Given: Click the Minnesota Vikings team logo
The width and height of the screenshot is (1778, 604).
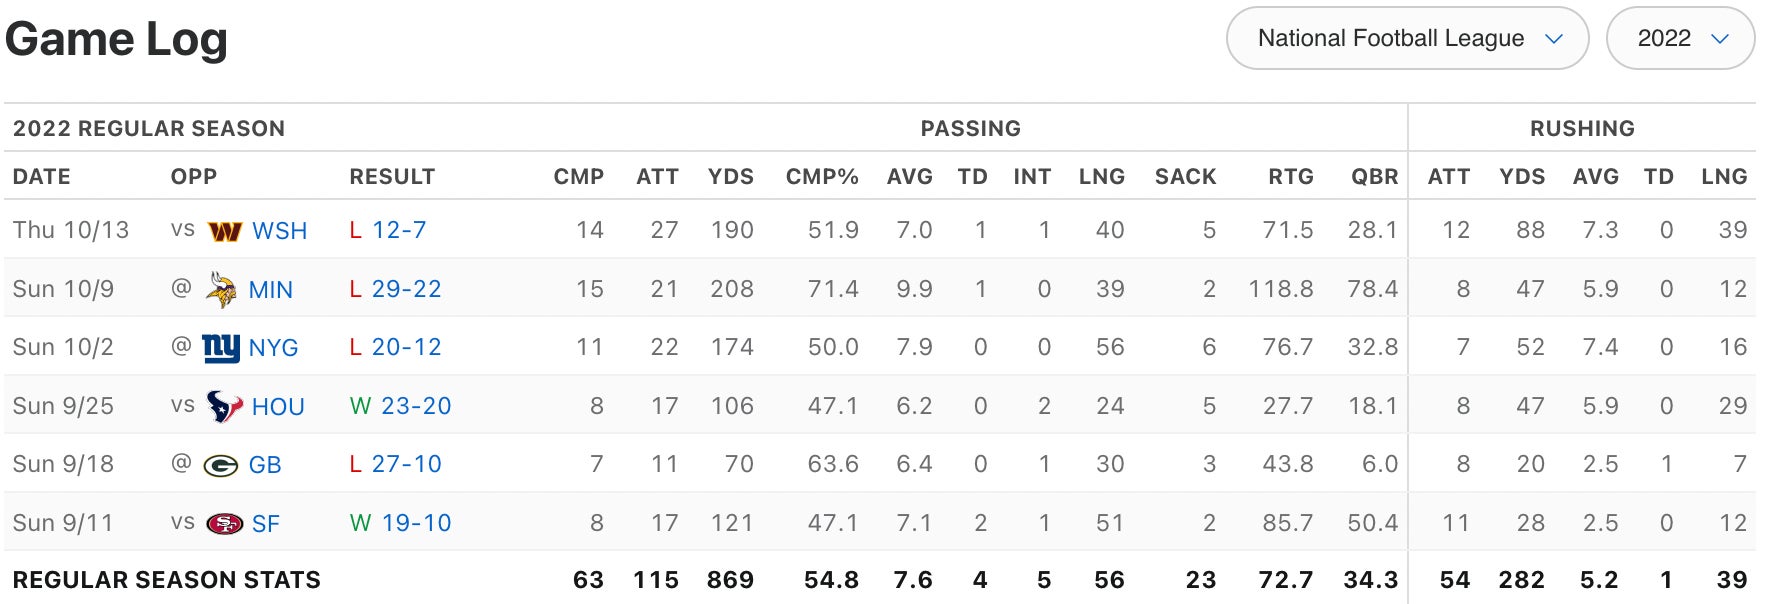Looking at the screenshot, I should (x=220, y=289).
